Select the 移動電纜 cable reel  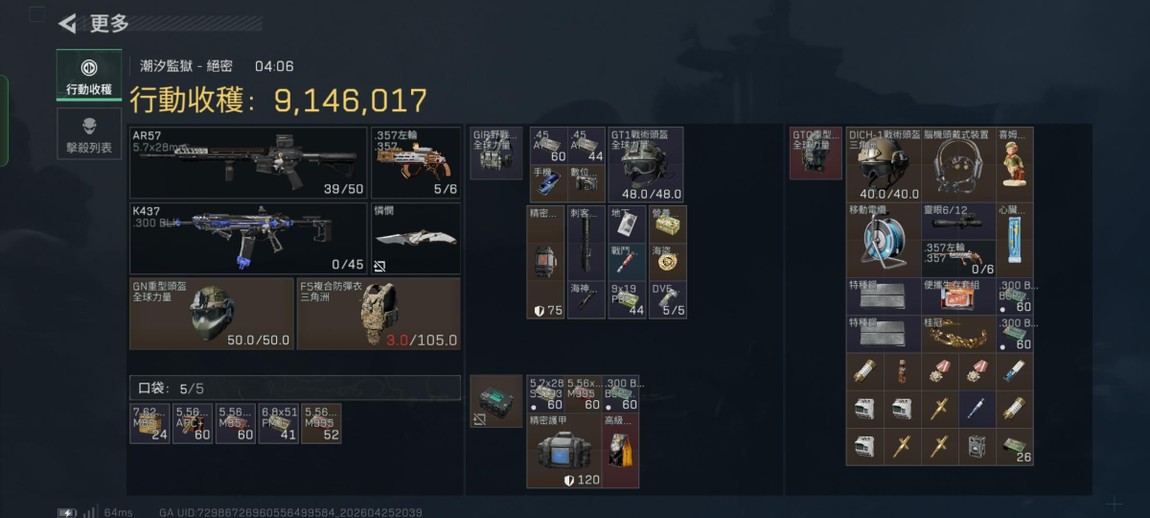[x=884, y=240]
